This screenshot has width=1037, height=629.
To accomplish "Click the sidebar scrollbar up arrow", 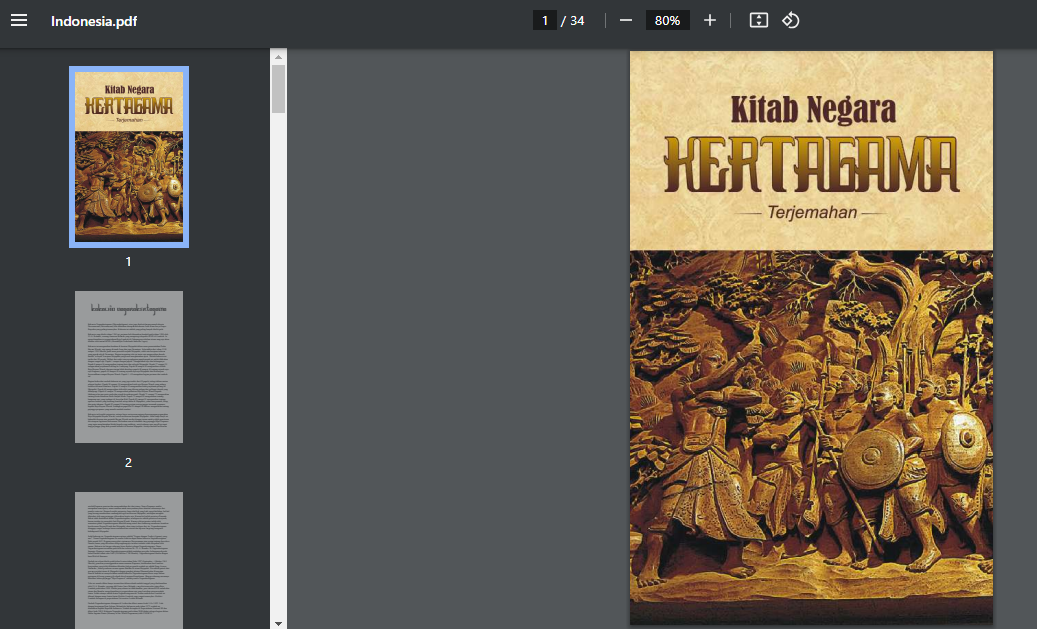I will pos(279,56).
